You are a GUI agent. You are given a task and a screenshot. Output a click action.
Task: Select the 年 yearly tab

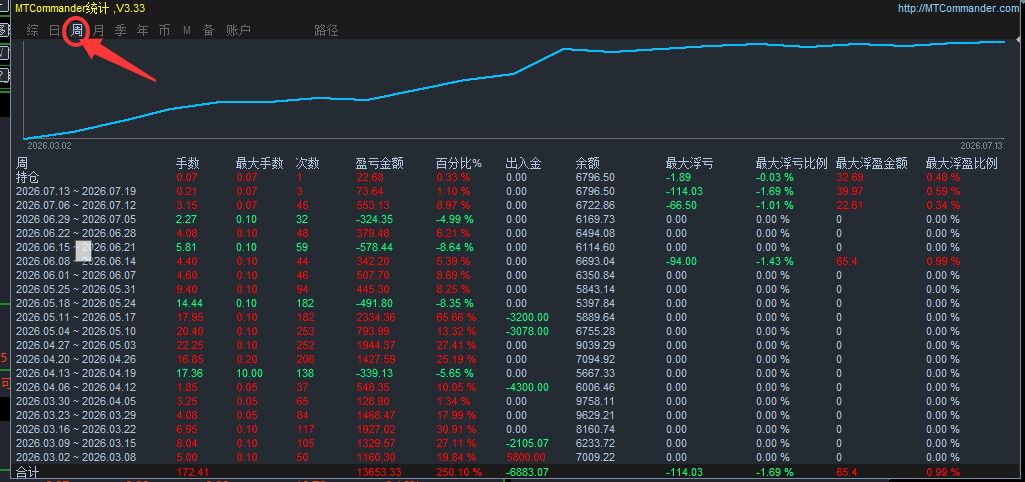(143, 31)
